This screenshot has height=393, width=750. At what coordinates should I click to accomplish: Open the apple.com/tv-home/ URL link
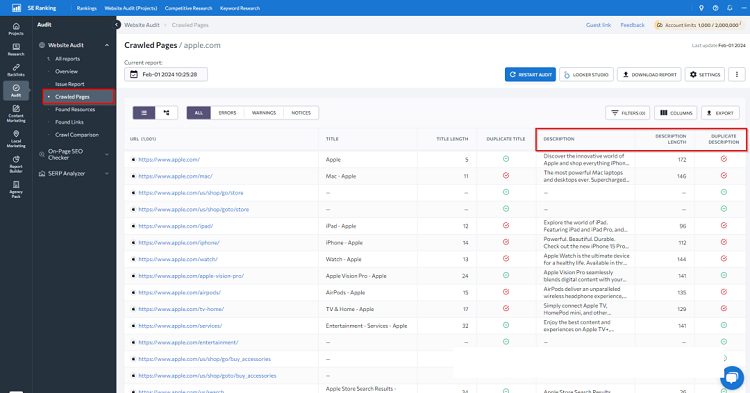tap(181, 309)
